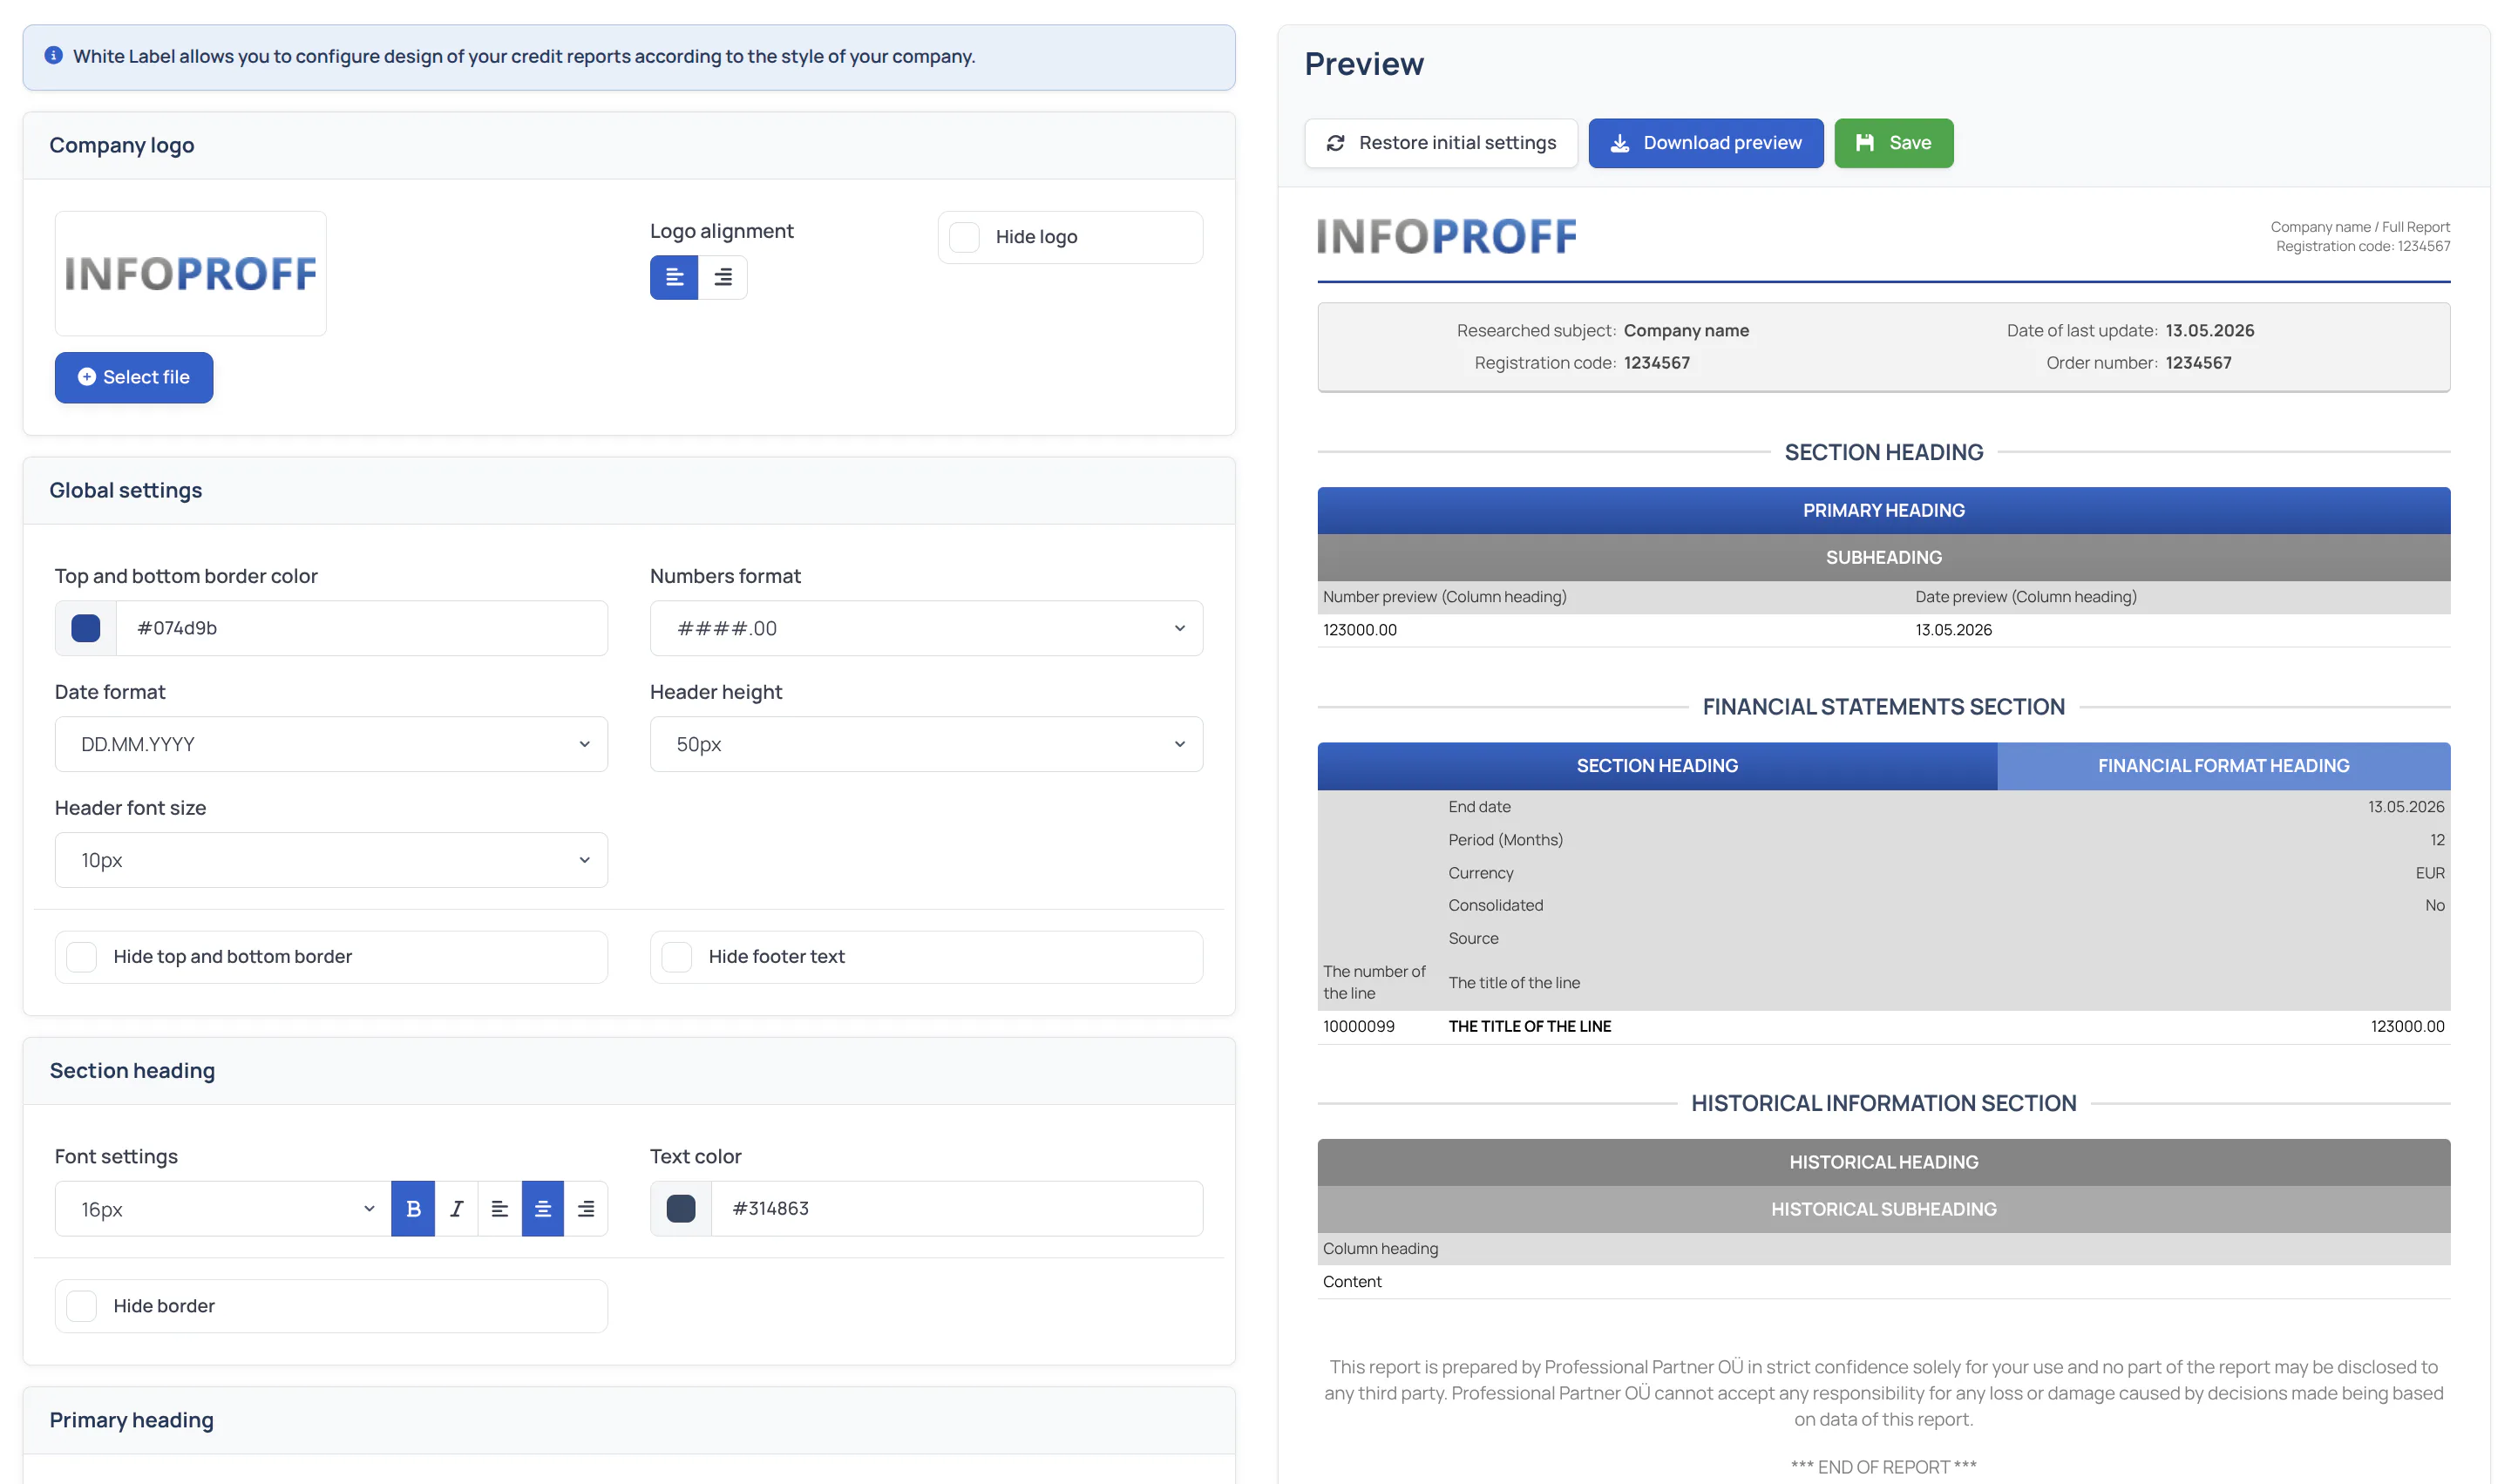Click the Order number 1234567 value

2198,363
